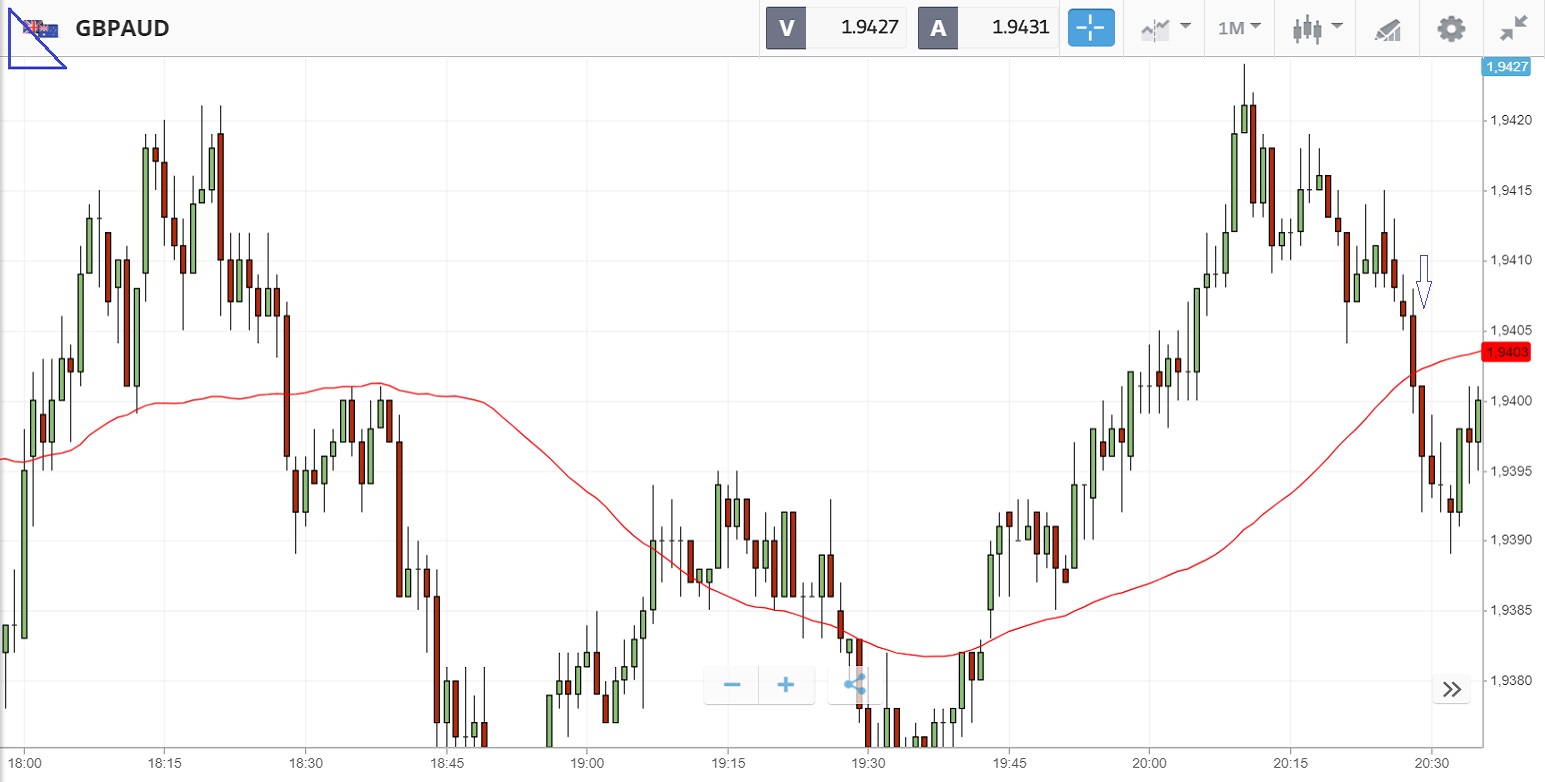Viewport: 1545px width, 782px height.
Task: Click the 20:00 time axis label
Action: pyautogui.click(x=1150, y=762)
